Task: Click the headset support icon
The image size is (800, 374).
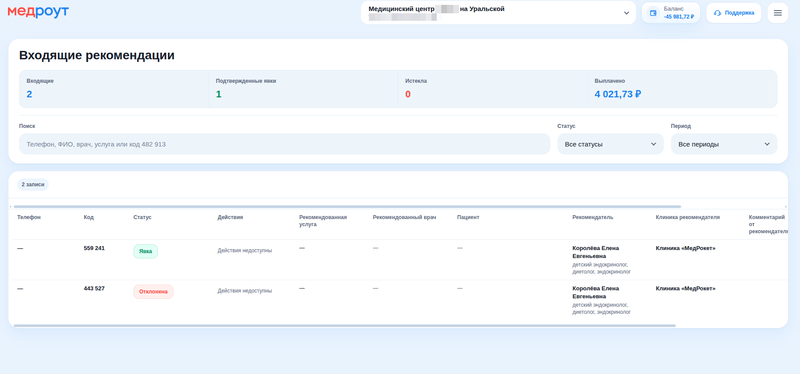Action: pyautogui.click(x=717, y=13)
